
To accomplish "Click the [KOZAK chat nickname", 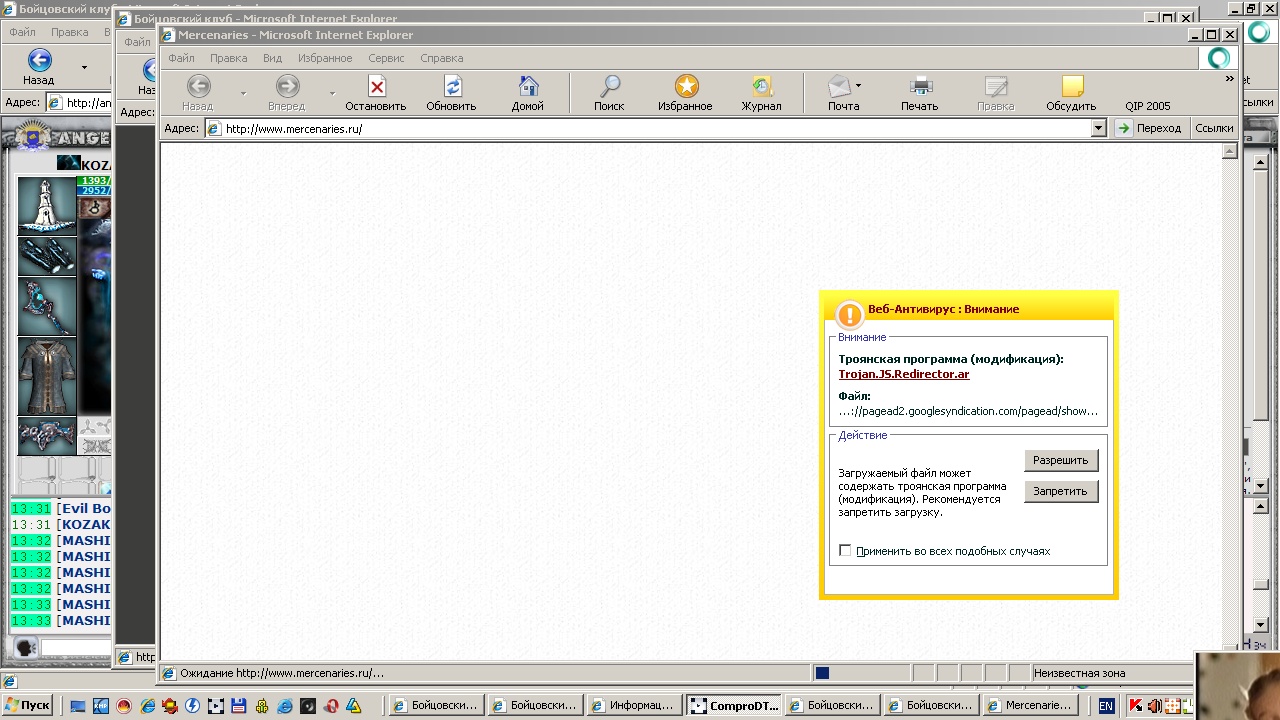I will 84,524.
